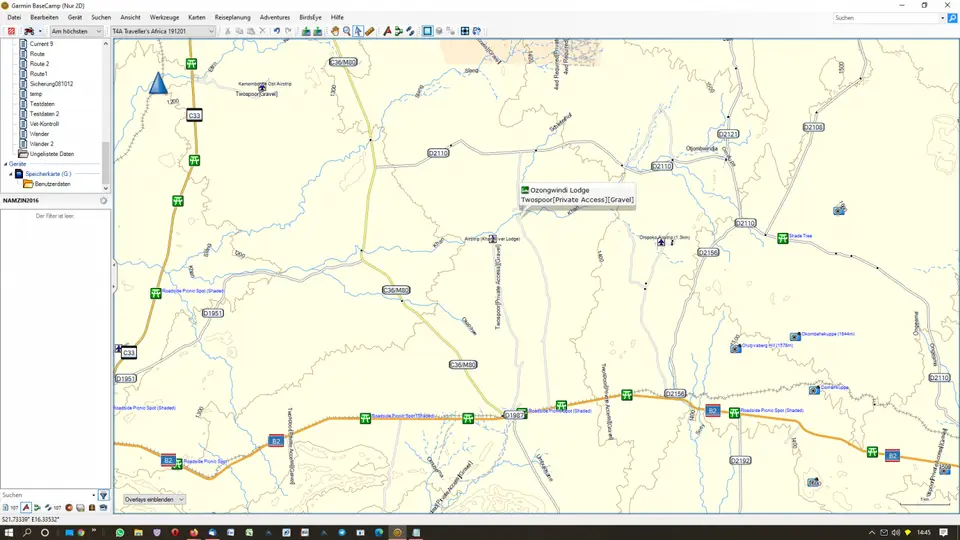Open the BirdsEye menu
Image resolution: width=960 pixels, height=540 pixels.
click(310, 17)
